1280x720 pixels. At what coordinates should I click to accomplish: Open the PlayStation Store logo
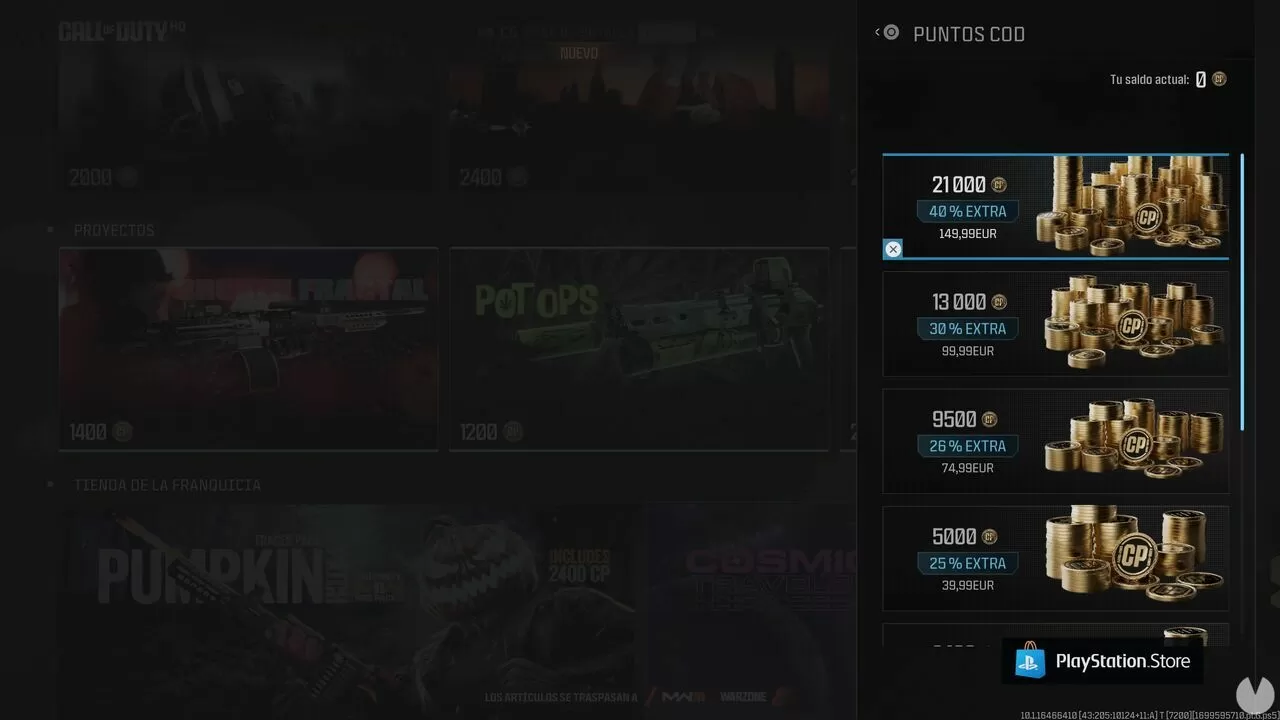[x=1102, y=661]
